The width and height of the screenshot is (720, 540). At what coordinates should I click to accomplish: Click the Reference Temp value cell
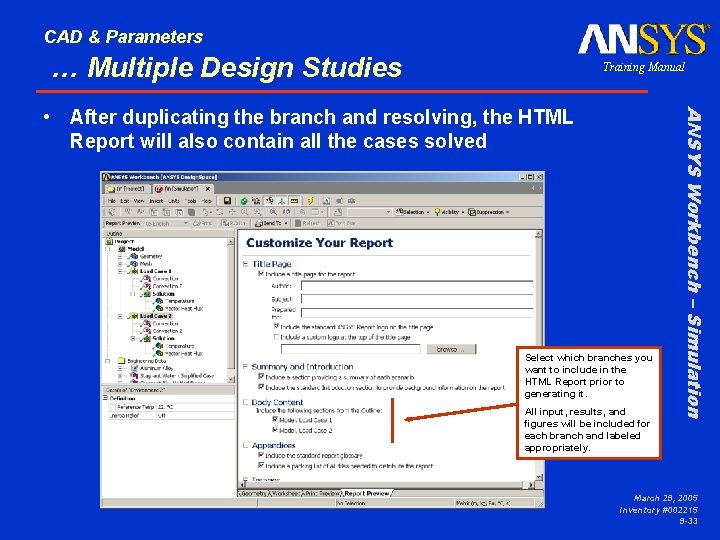195,407
